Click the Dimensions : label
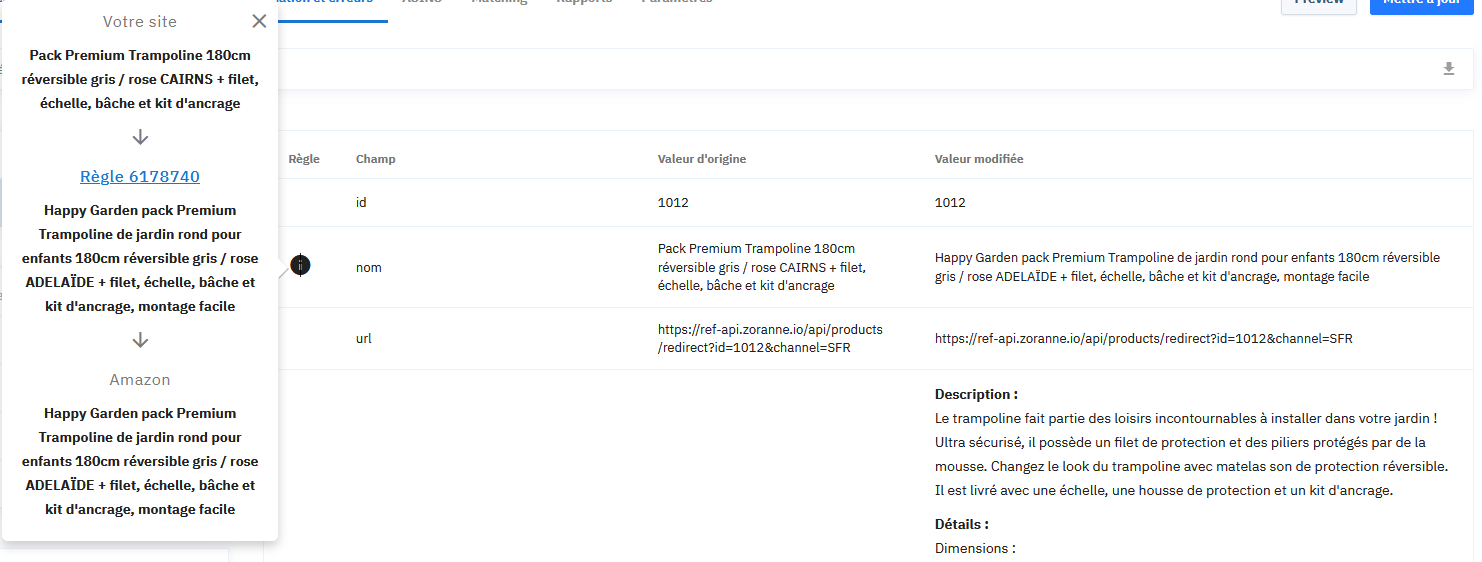This screenshot has width=1482, height=562. pyautogui.click(x=975, y=548)
